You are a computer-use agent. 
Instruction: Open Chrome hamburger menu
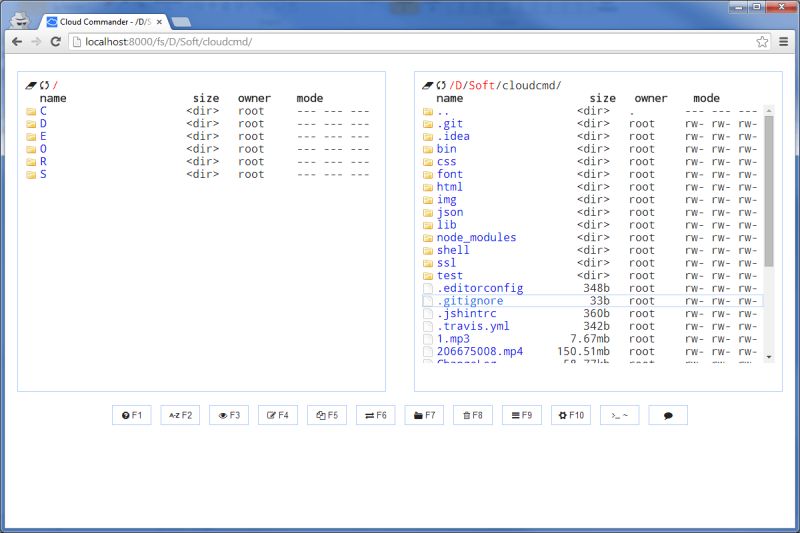[x=784, y=42]
